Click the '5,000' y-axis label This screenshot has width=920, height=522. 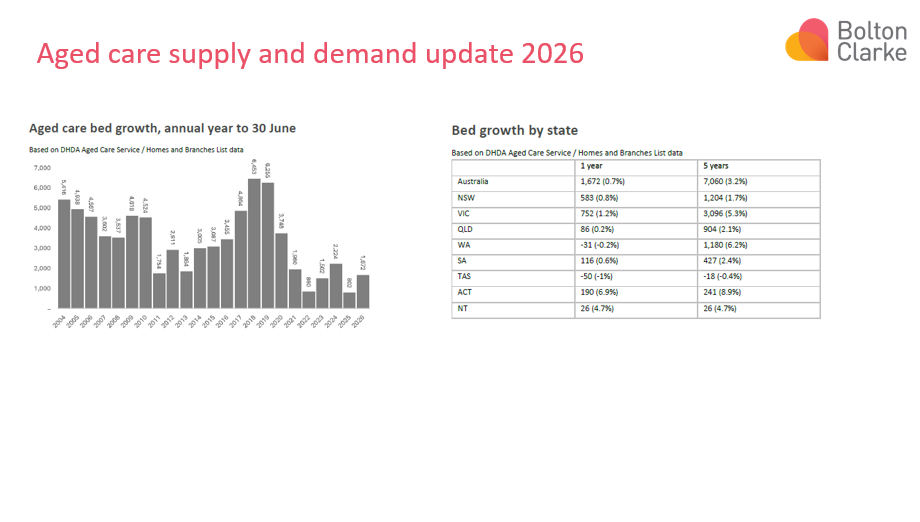(x=42, y=208)
